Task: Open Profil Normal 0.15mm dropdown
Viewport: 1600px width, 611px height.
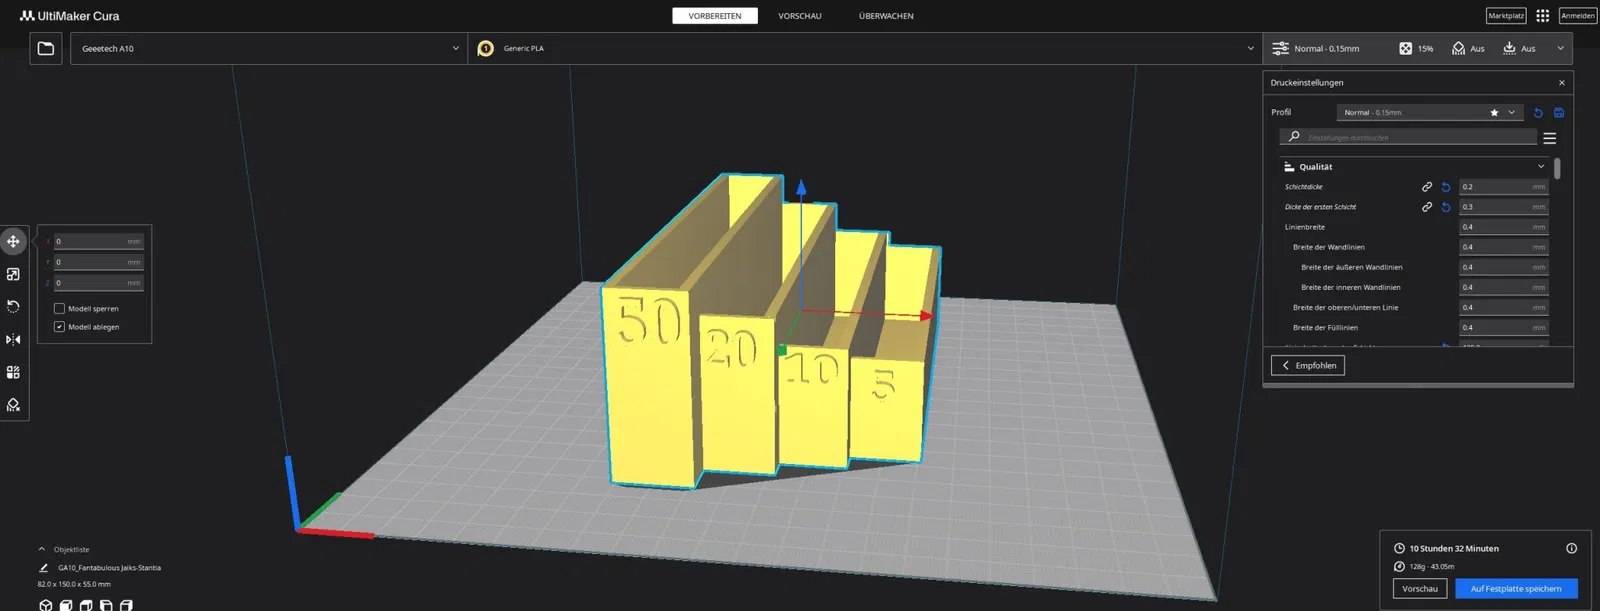Action: coord(1430,113)
